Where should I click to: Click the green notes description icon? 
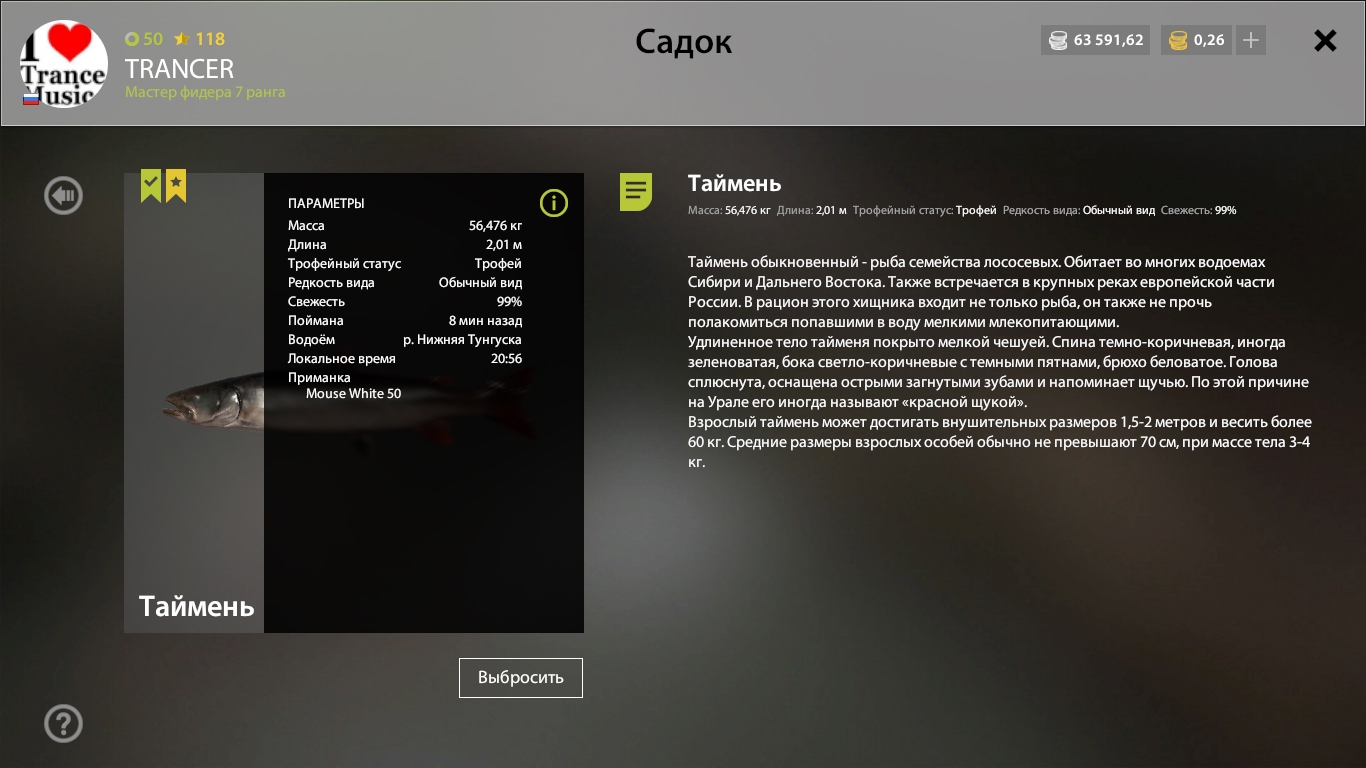click(636, 191)
